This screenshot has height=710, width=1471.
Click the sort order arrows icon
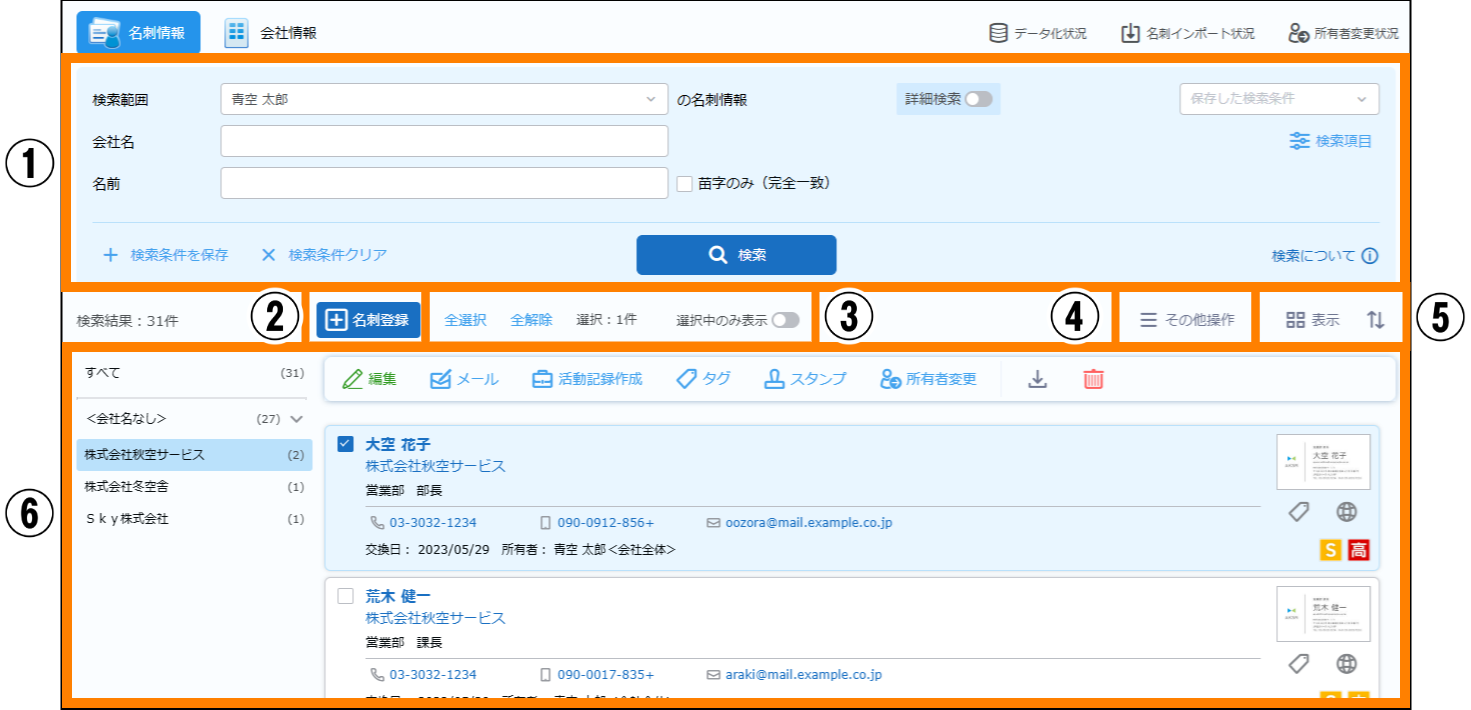tap(1376, 320)
